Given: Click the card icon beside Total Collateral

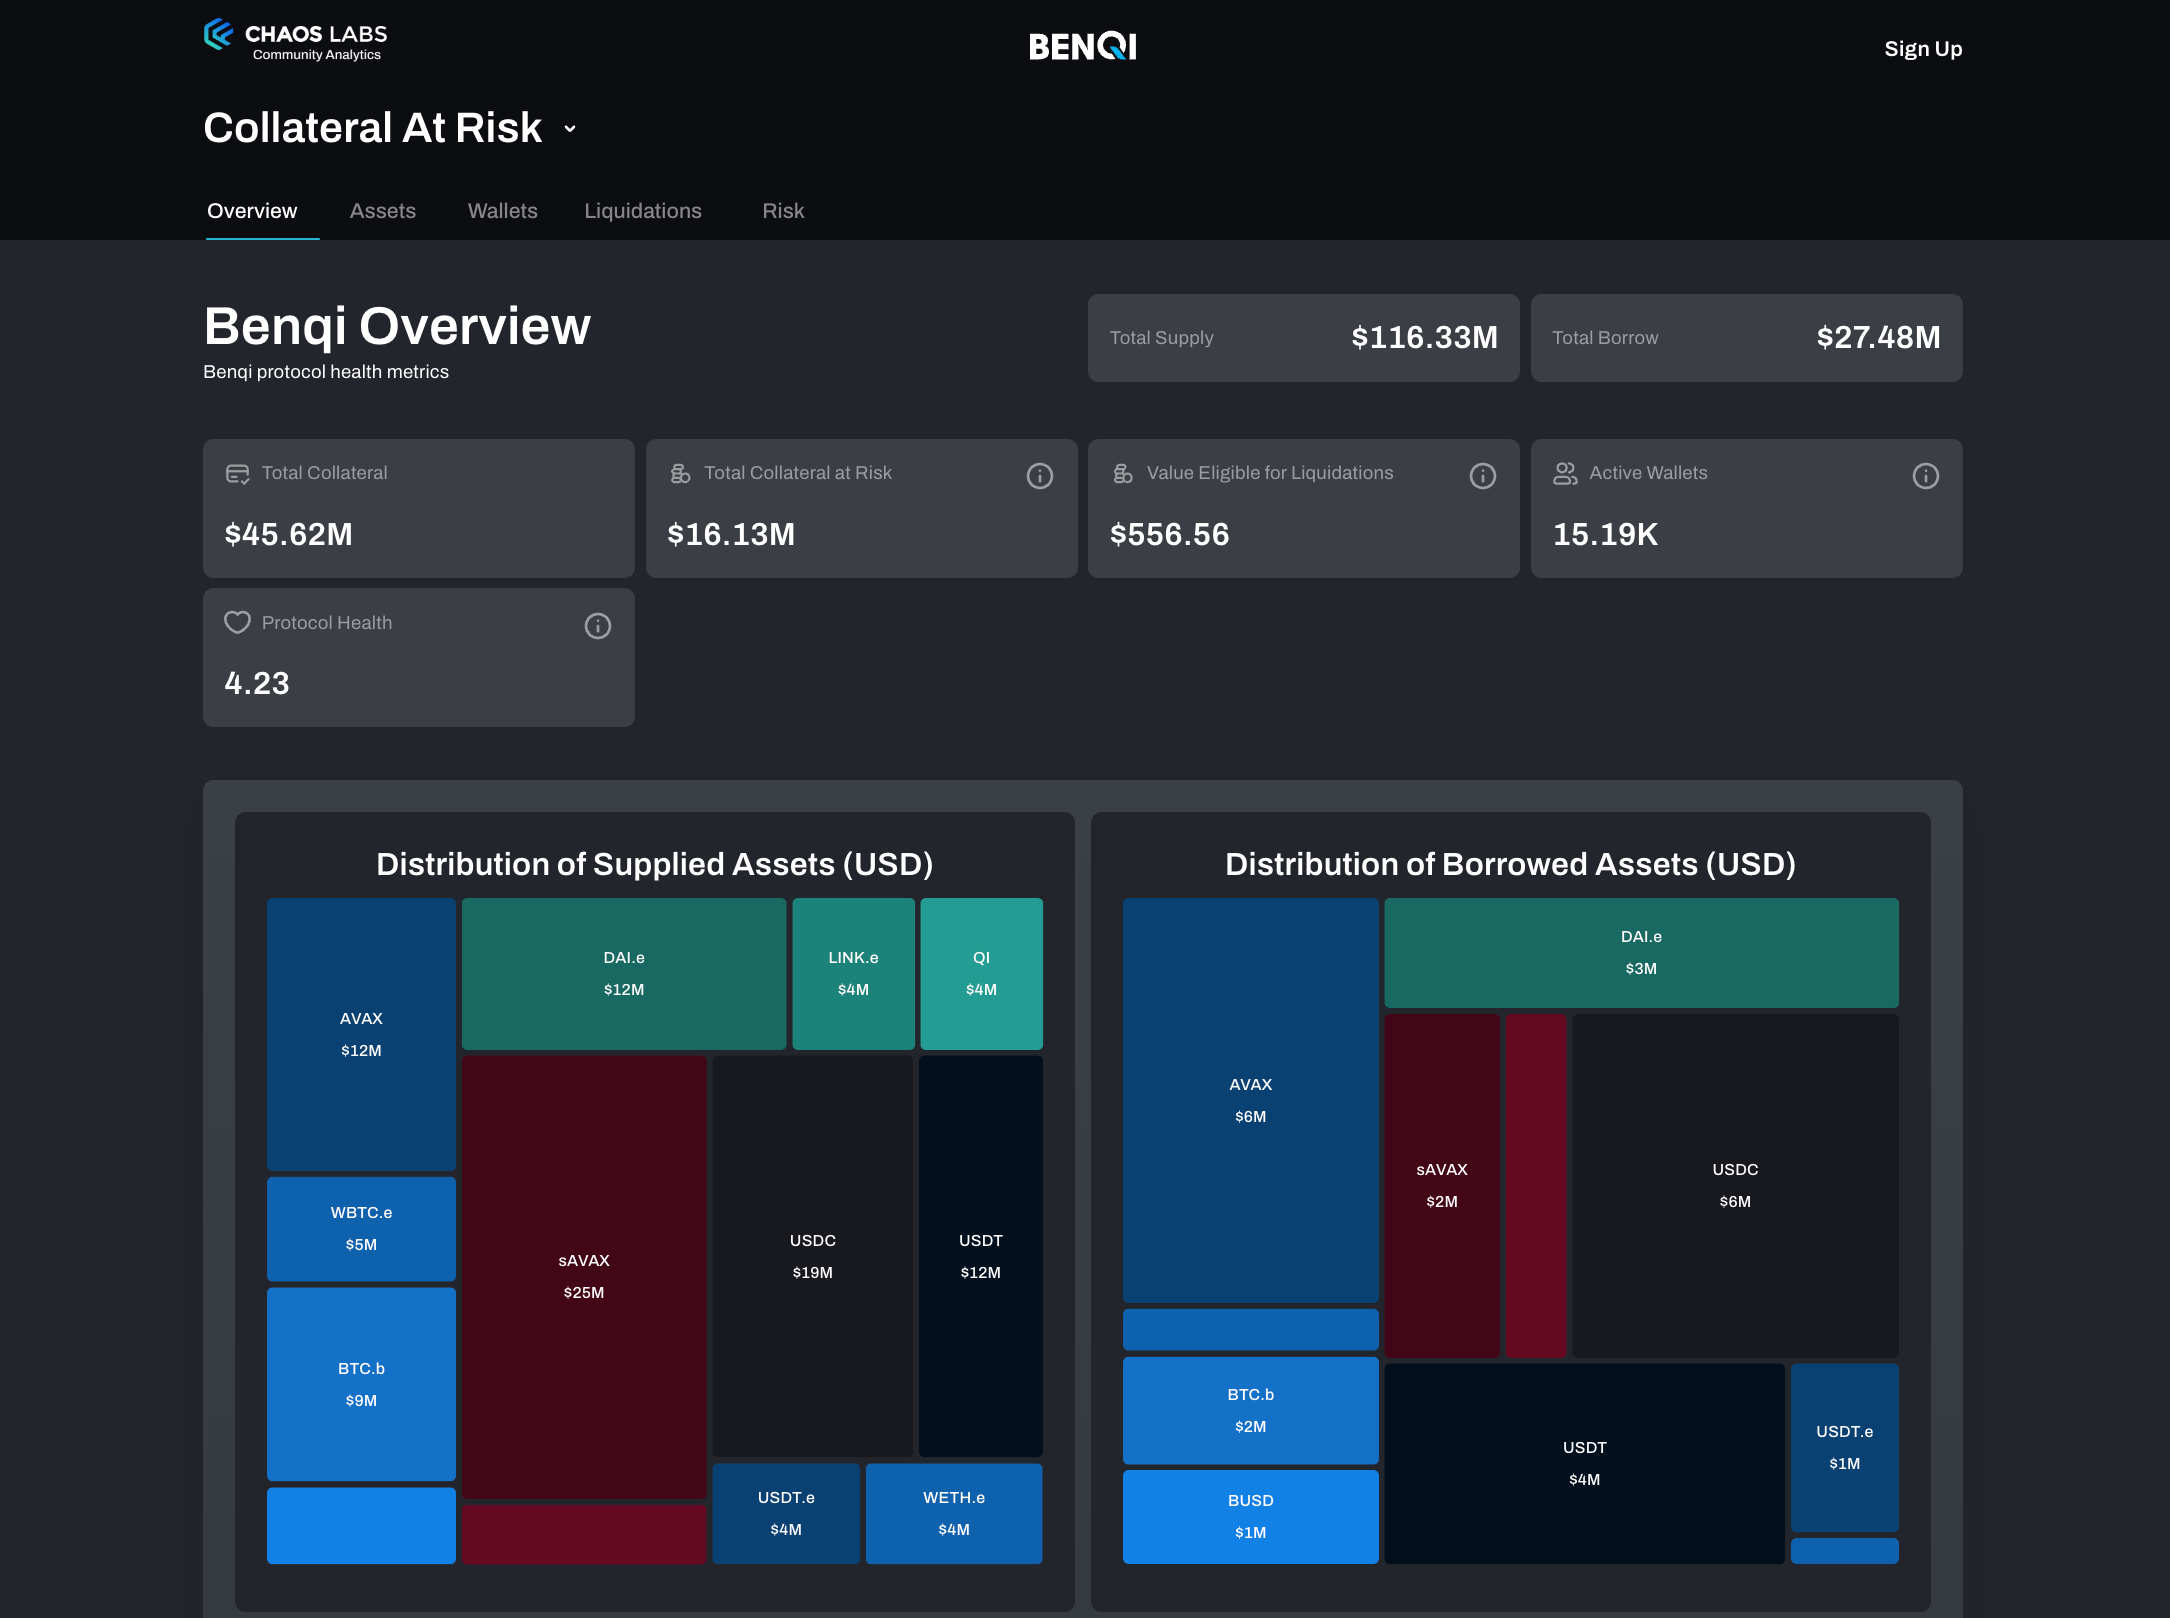Looking at the screenshot, I should coord(237,473).
